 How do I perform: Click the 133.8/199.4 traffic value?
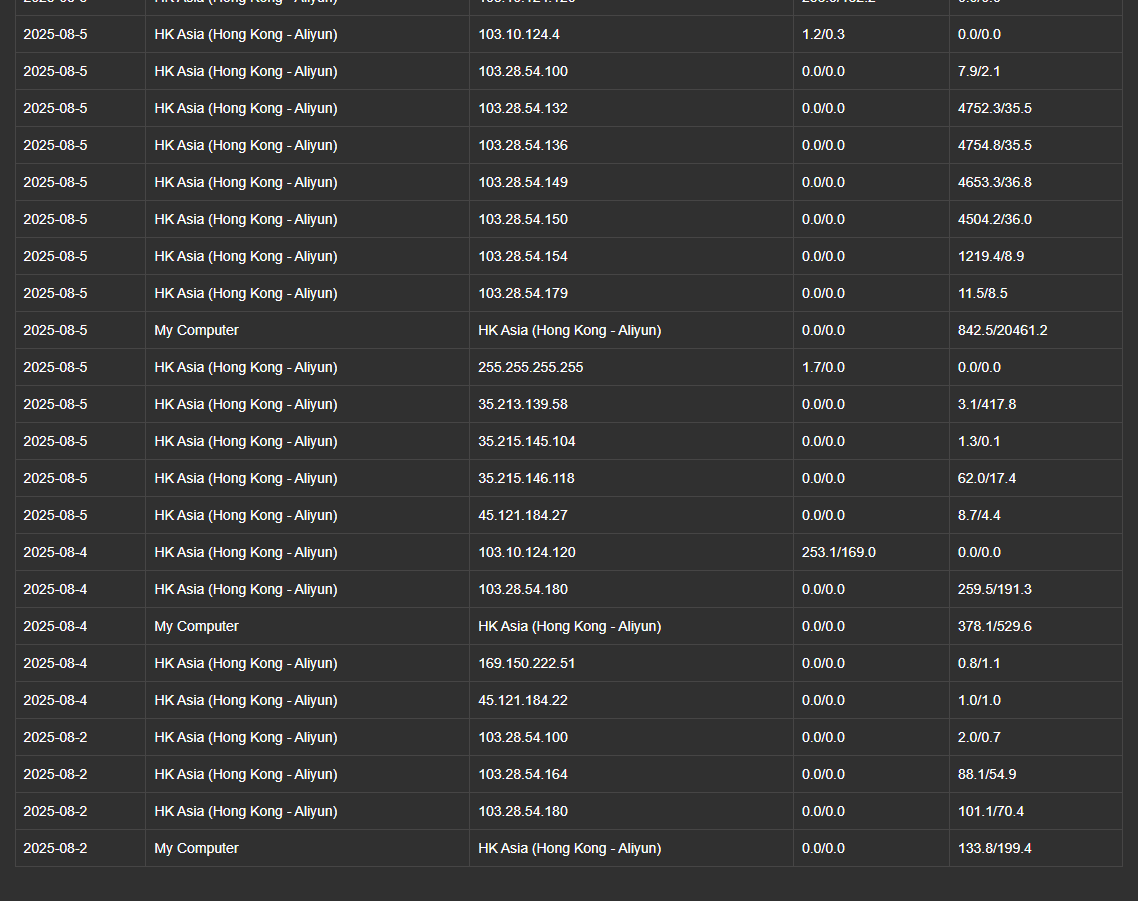click(x=995, y=848)
